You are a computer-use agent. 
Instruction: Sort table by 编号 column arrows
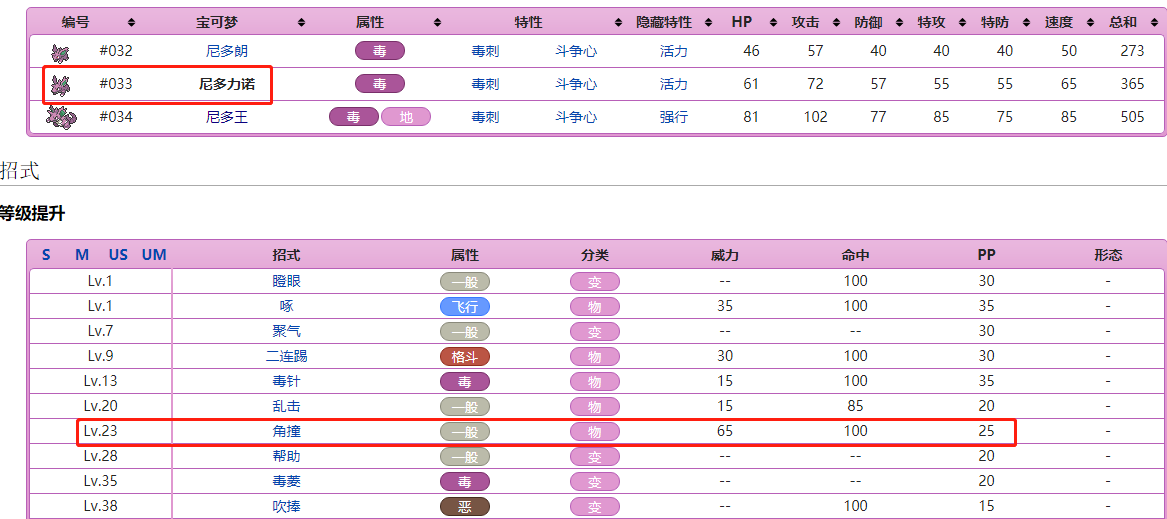tap(132, 23)
